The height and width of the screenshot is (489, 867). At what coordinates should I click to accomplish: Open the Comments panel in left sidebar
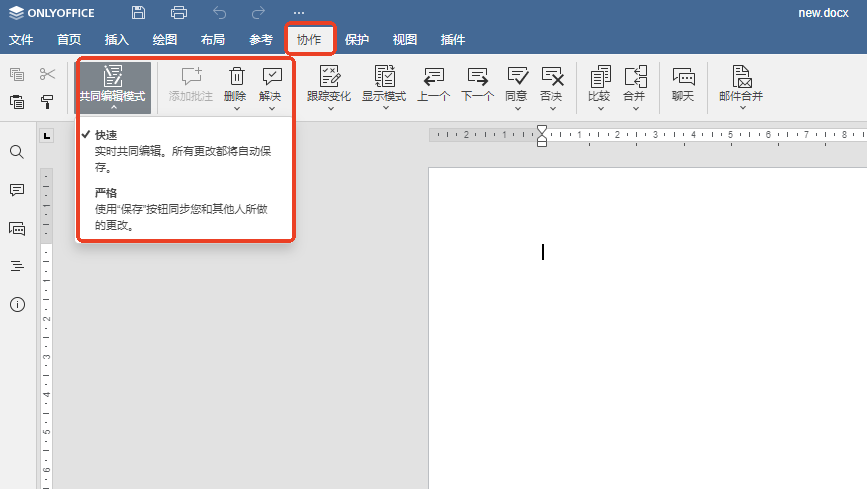[17, 190]
